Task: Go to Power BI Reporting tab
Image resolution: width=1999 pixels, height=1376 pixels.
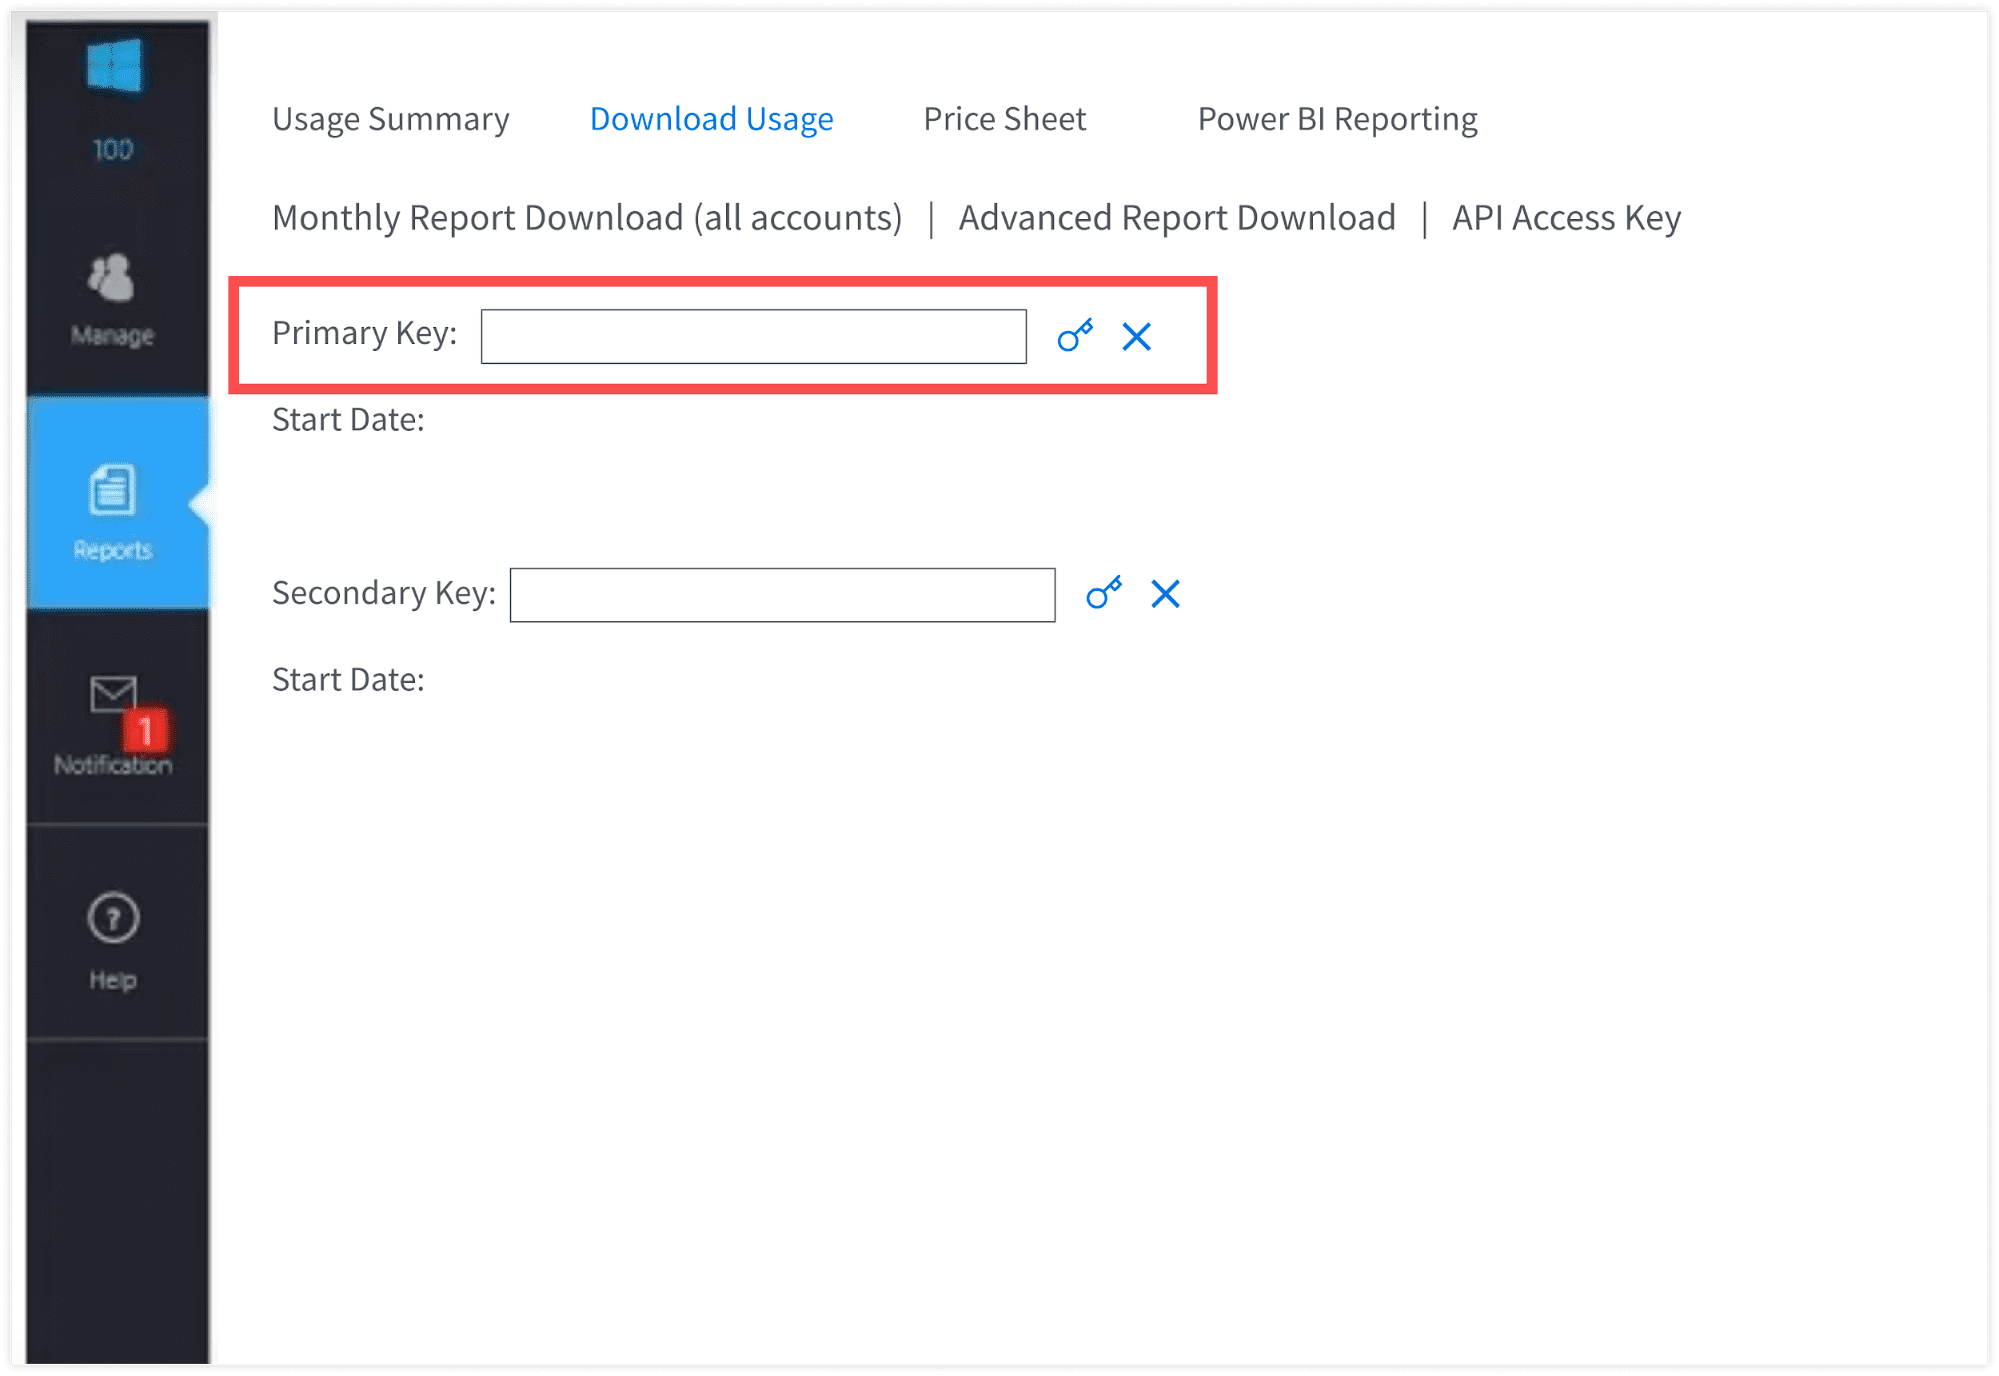Action: click(x=1337, y=119)
